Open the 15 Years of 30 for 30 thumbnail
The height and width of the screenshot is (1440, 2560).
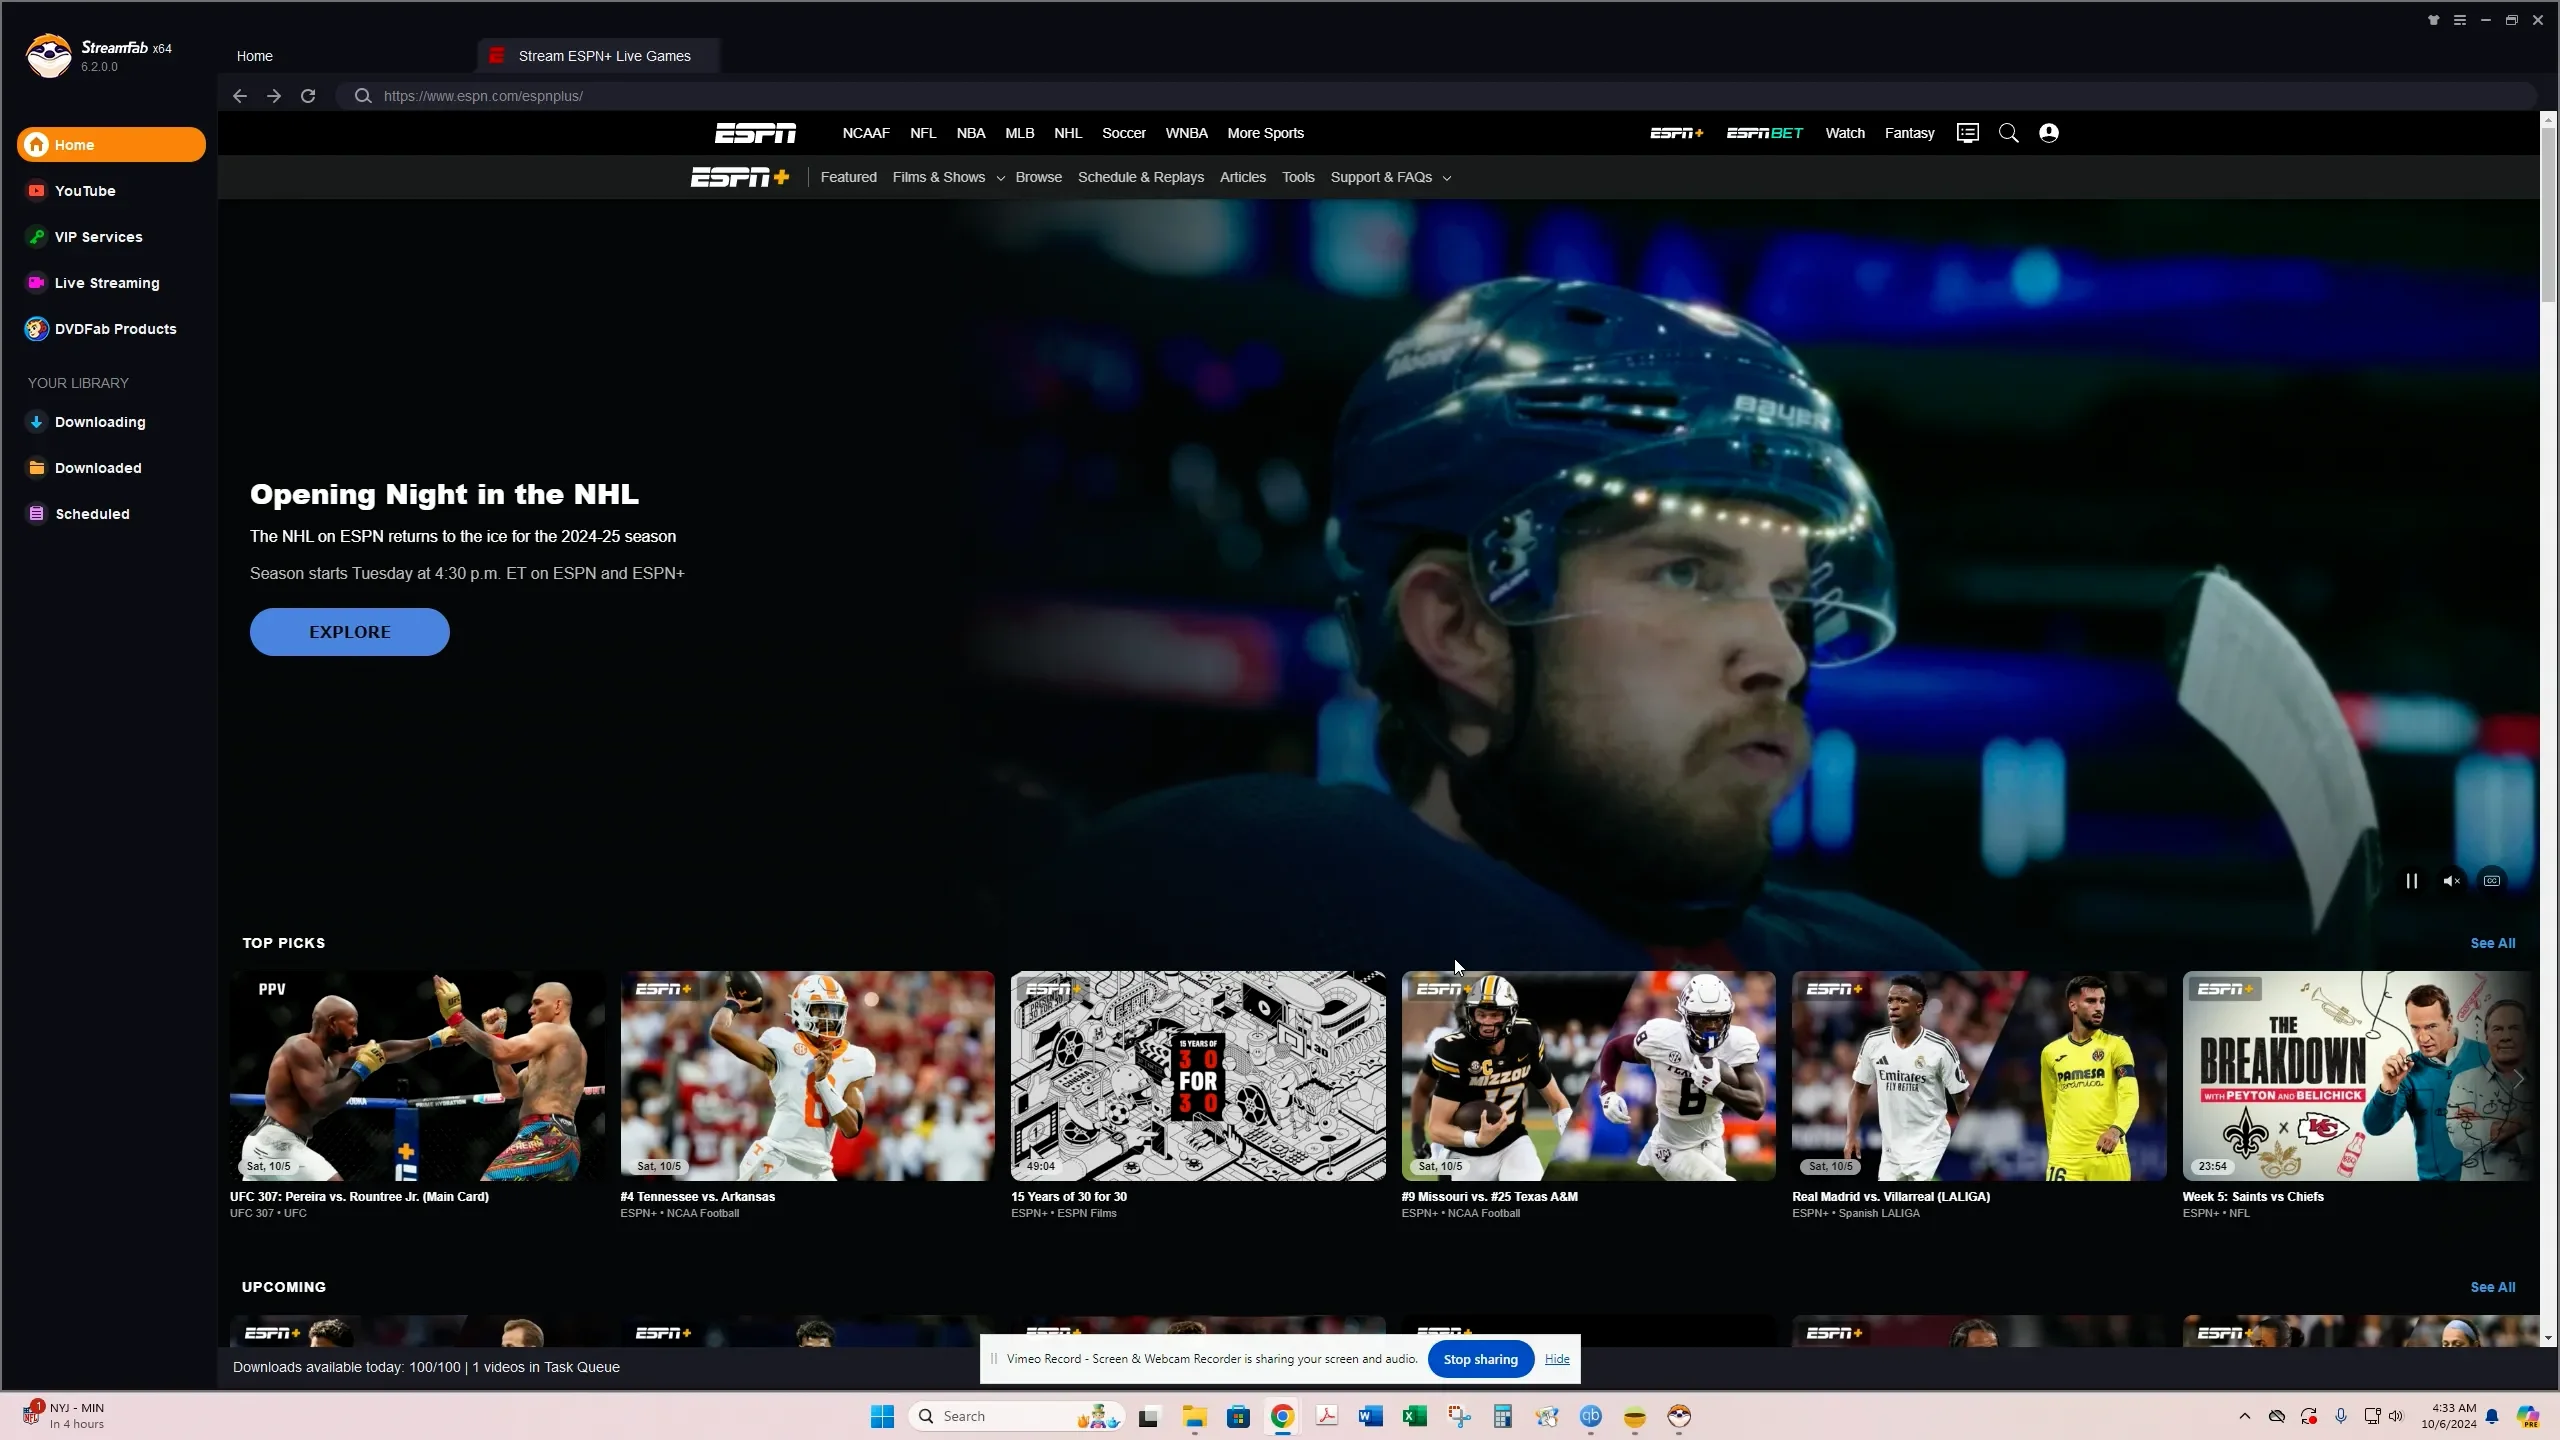pos(1198,1076)
